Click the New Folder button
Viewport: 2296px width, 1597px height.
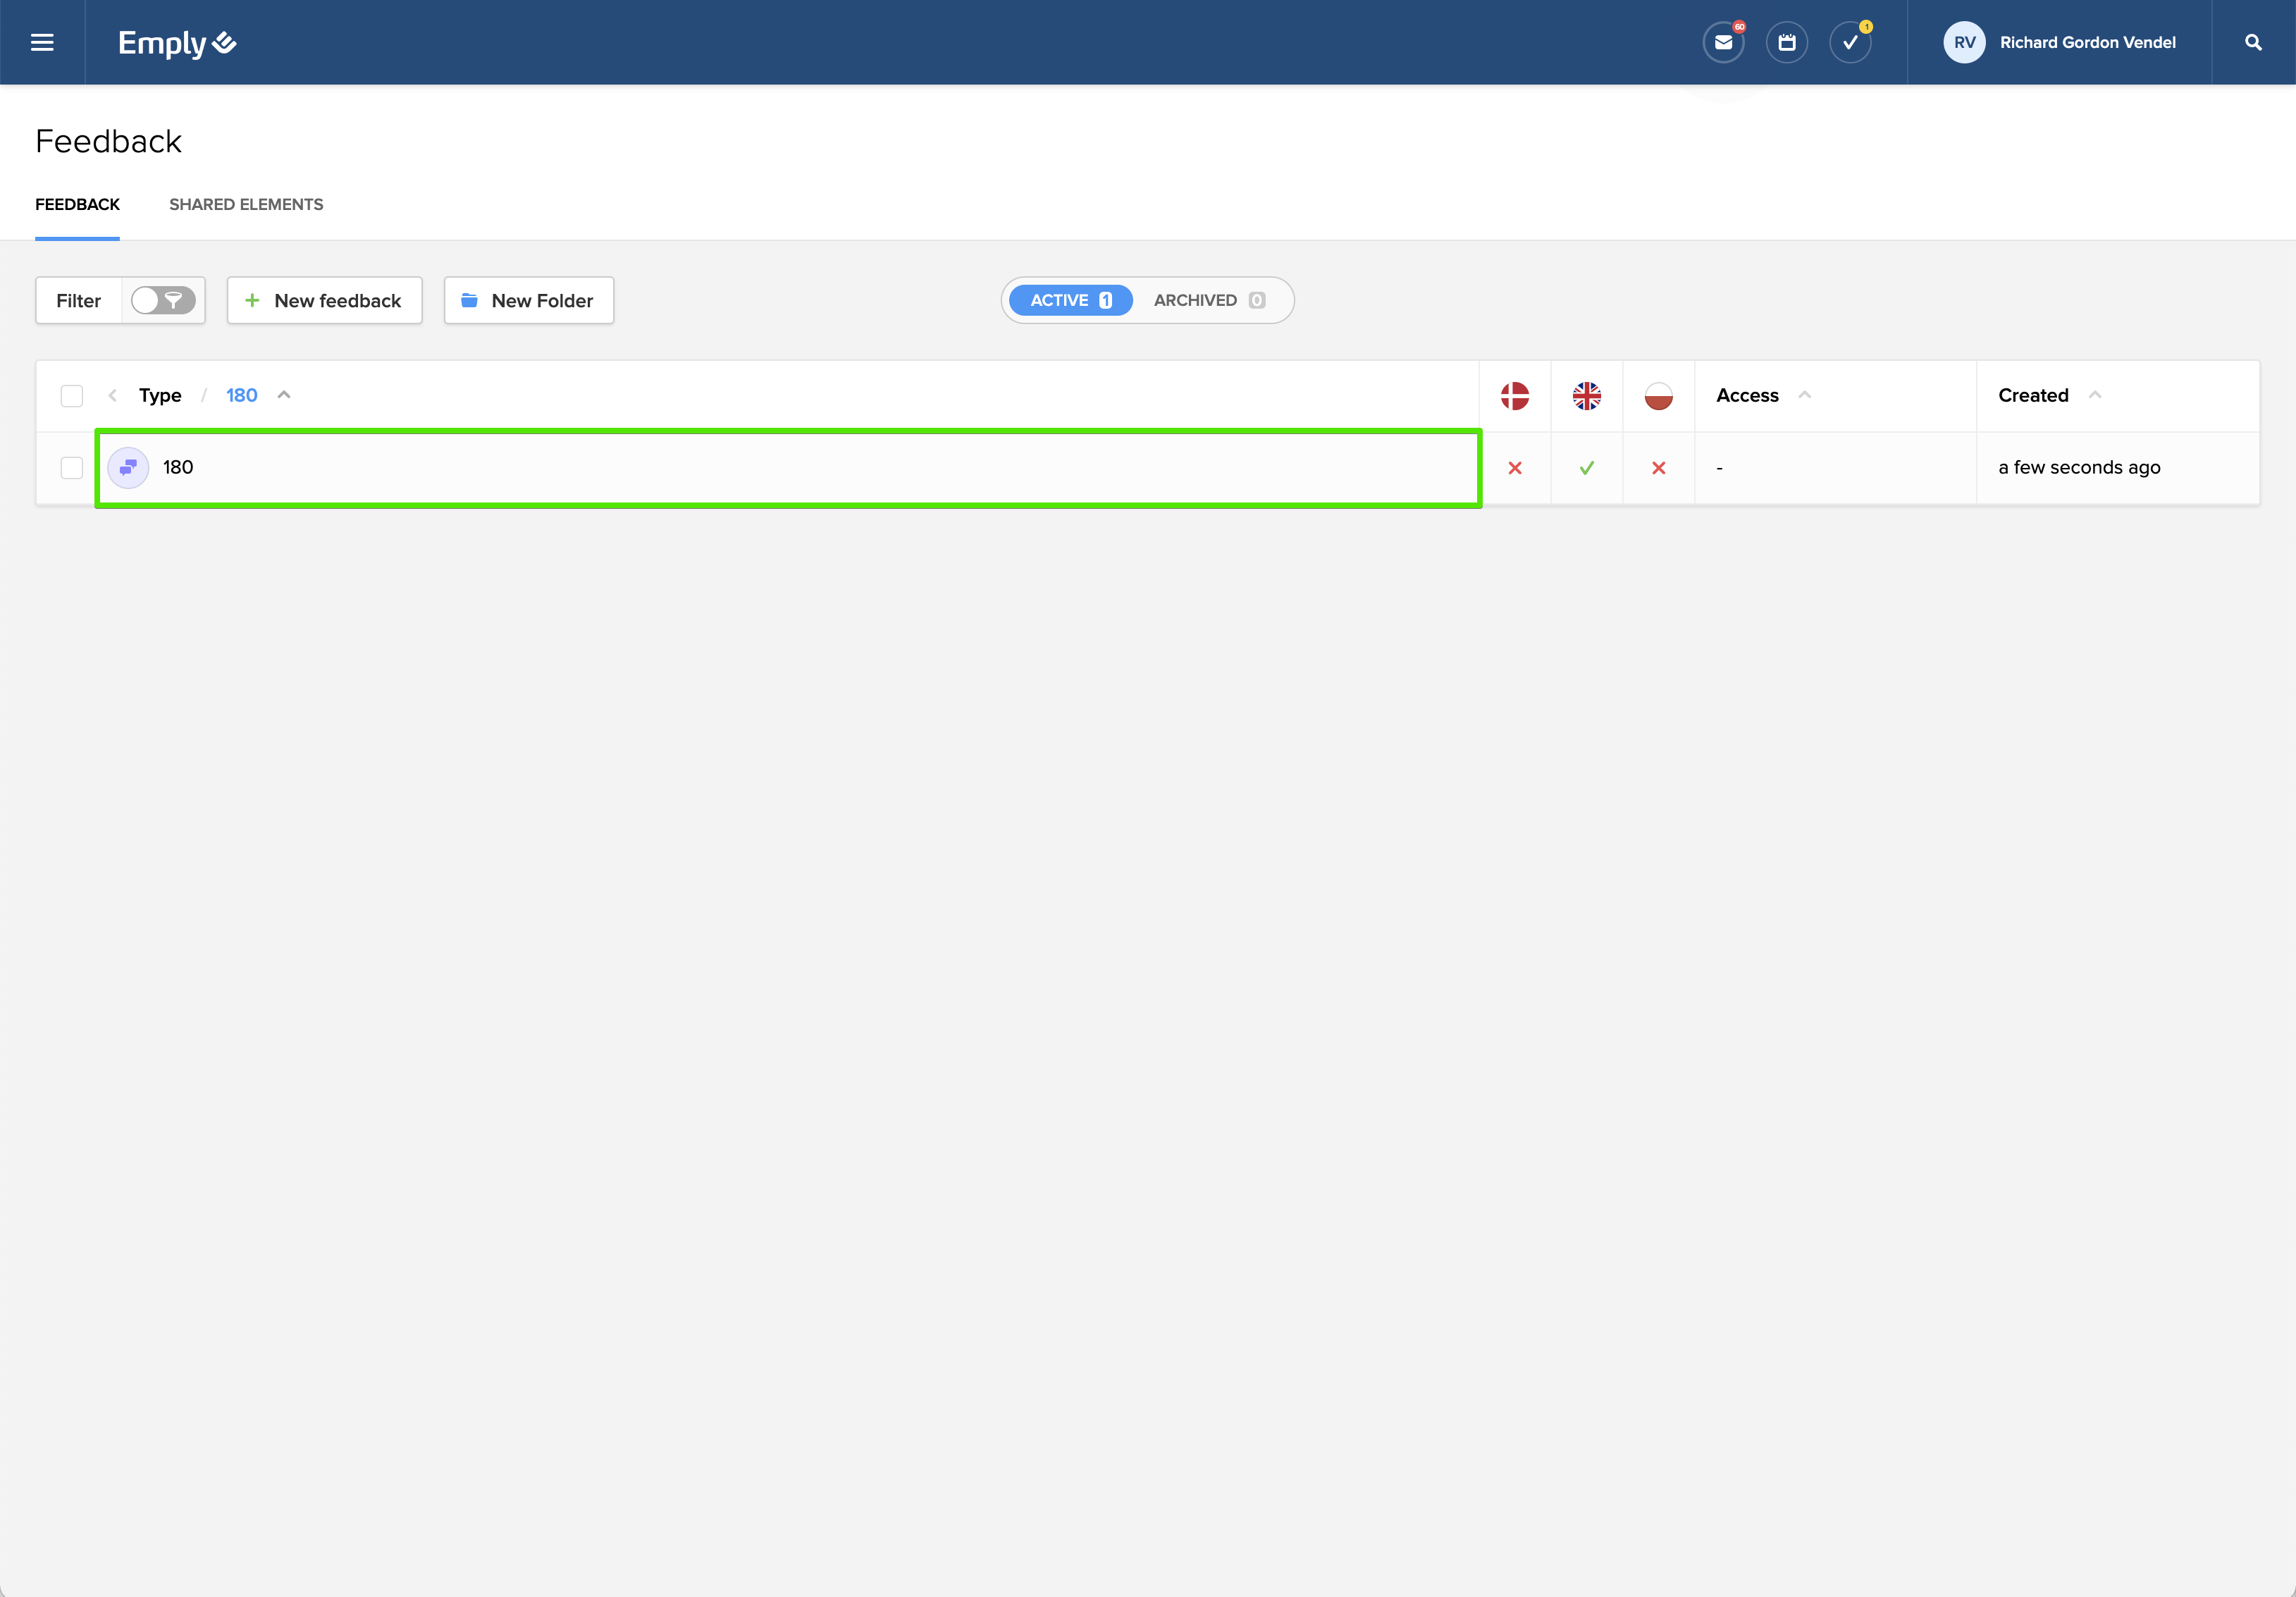coord(528,301)
